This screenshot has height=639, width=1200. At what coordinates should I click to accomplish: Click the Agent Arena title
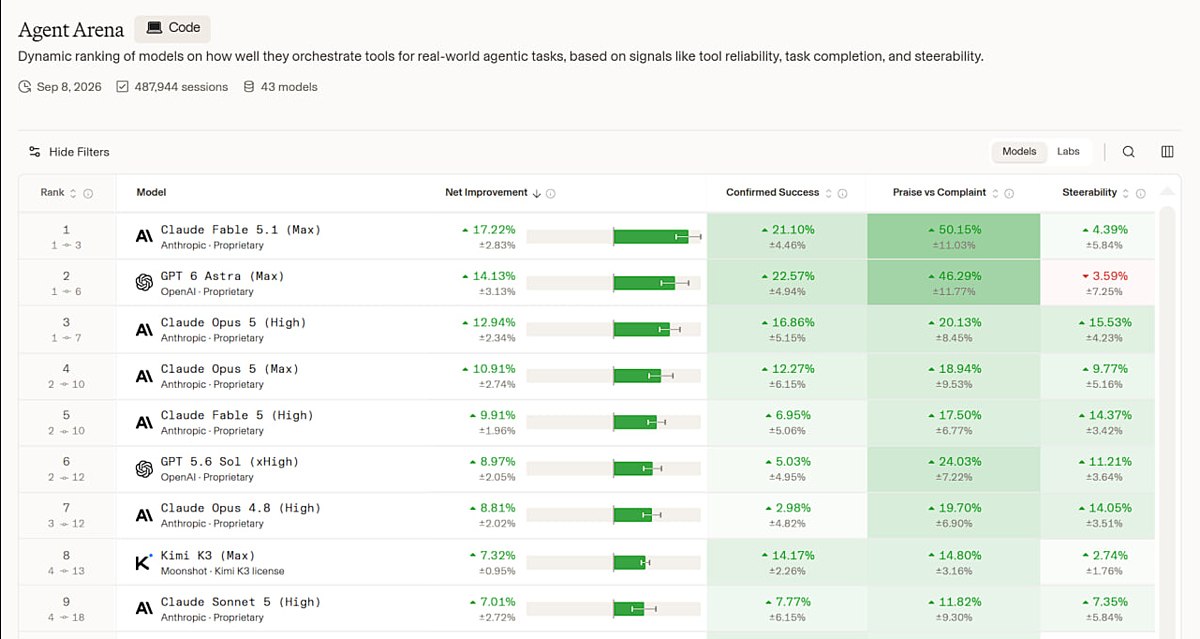71,30
